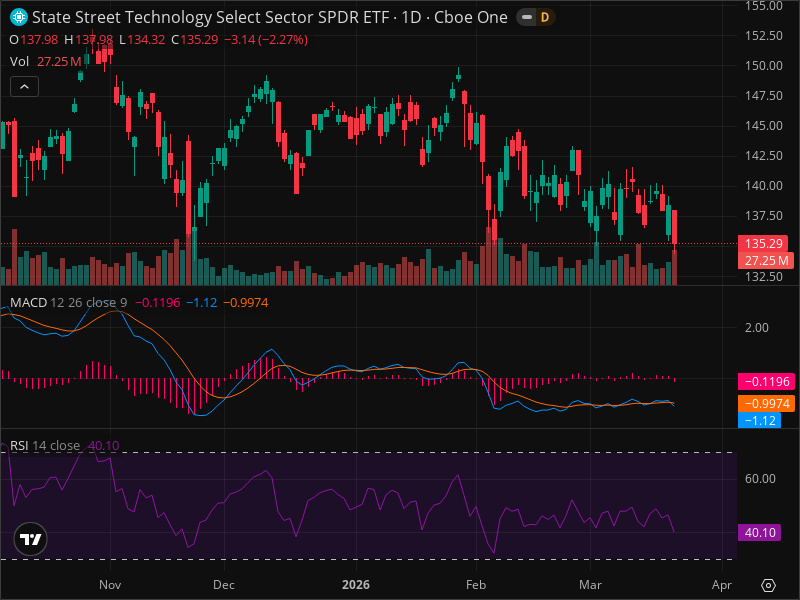The image size is (800, 600).
Task: Click the -0.1196 MACD histogram label
Action: 766,381
